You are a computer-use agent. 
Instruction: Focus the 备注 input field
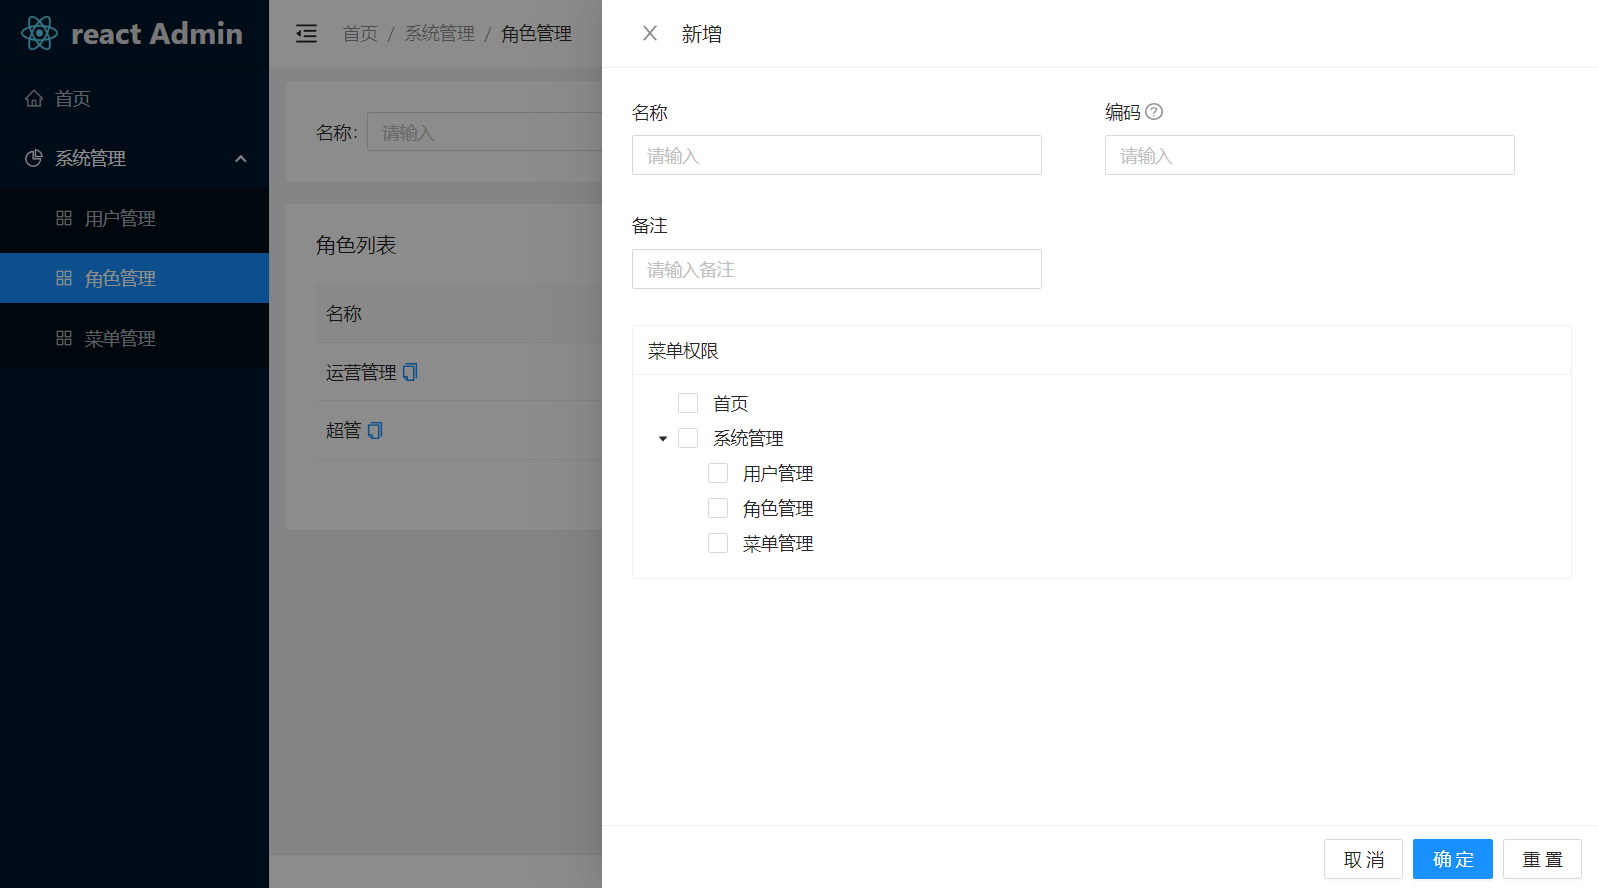coord(837,269)
